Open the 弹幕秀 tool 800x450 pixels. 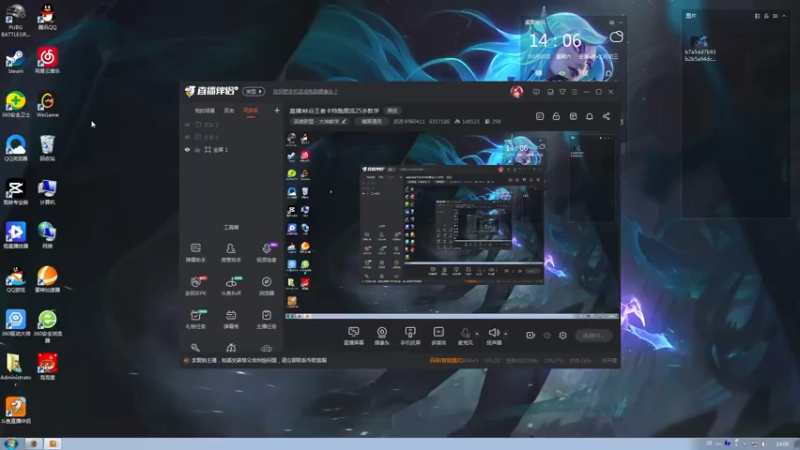(231, 319)
